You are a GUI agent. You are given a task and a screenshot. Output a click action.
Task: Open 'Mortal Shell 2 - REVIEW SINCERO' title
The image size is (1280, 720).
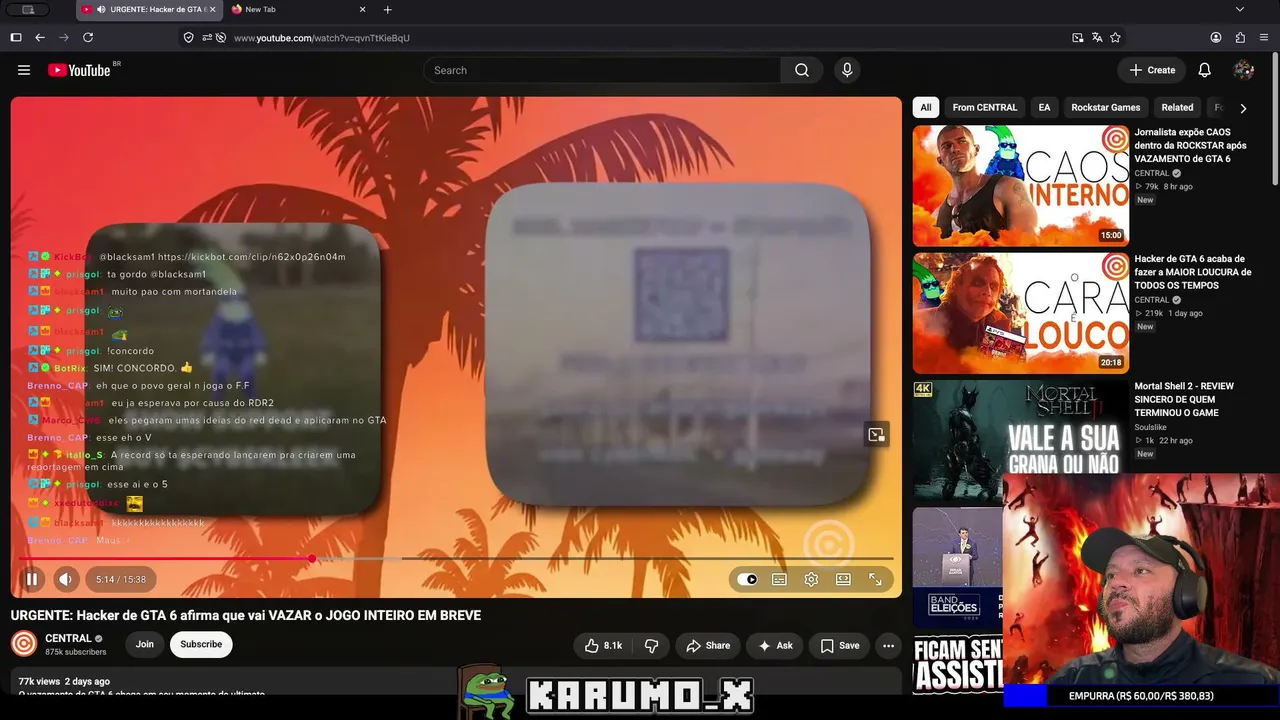pyautogui.click(x=1184, y=400)
